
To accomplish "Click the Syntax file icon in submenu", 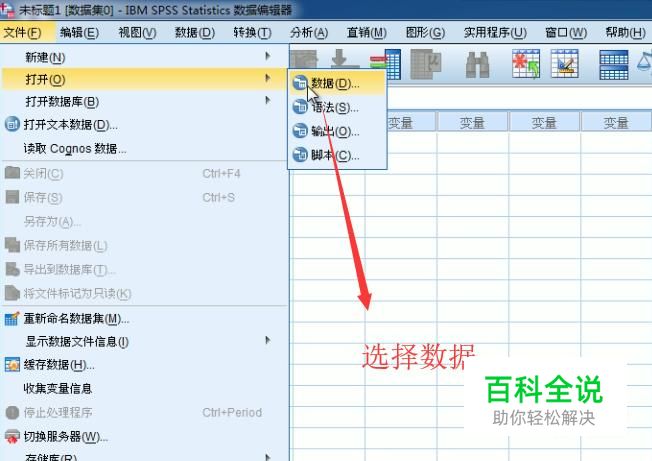I will (x=300, y=107).
